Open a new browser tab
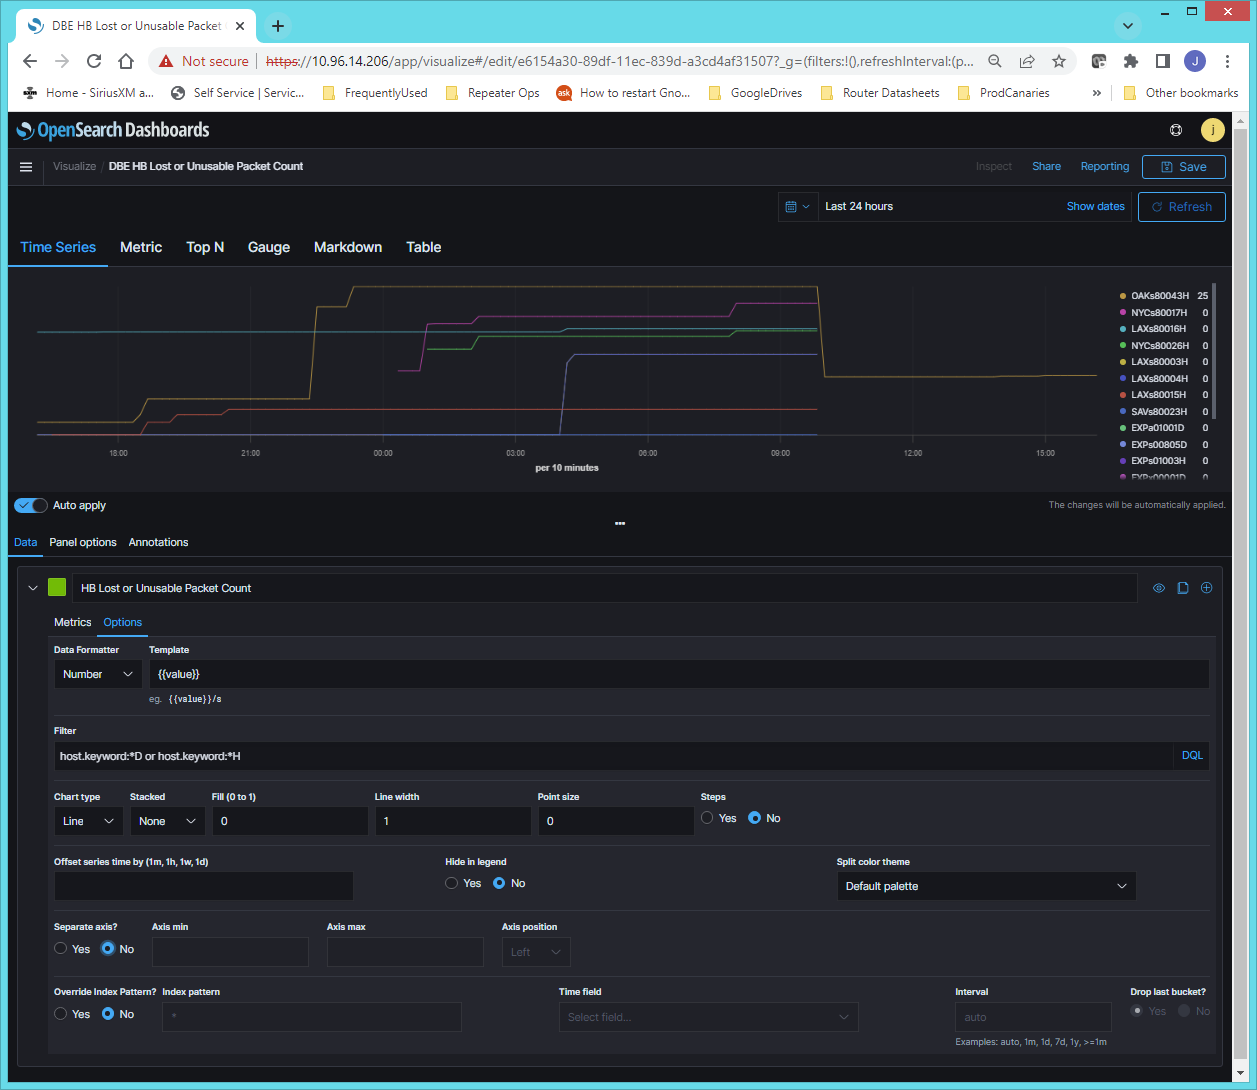Image resolution: width=1257 pixels, height=1090 pixels. [x=278, y=26]
